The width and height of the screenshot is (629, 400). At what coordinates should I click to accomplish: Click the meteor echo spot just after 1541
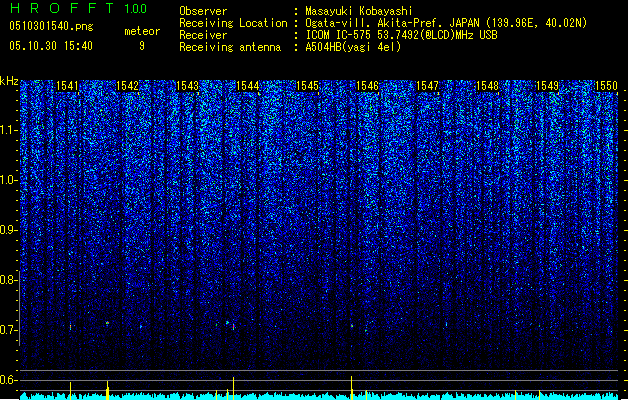71,327
